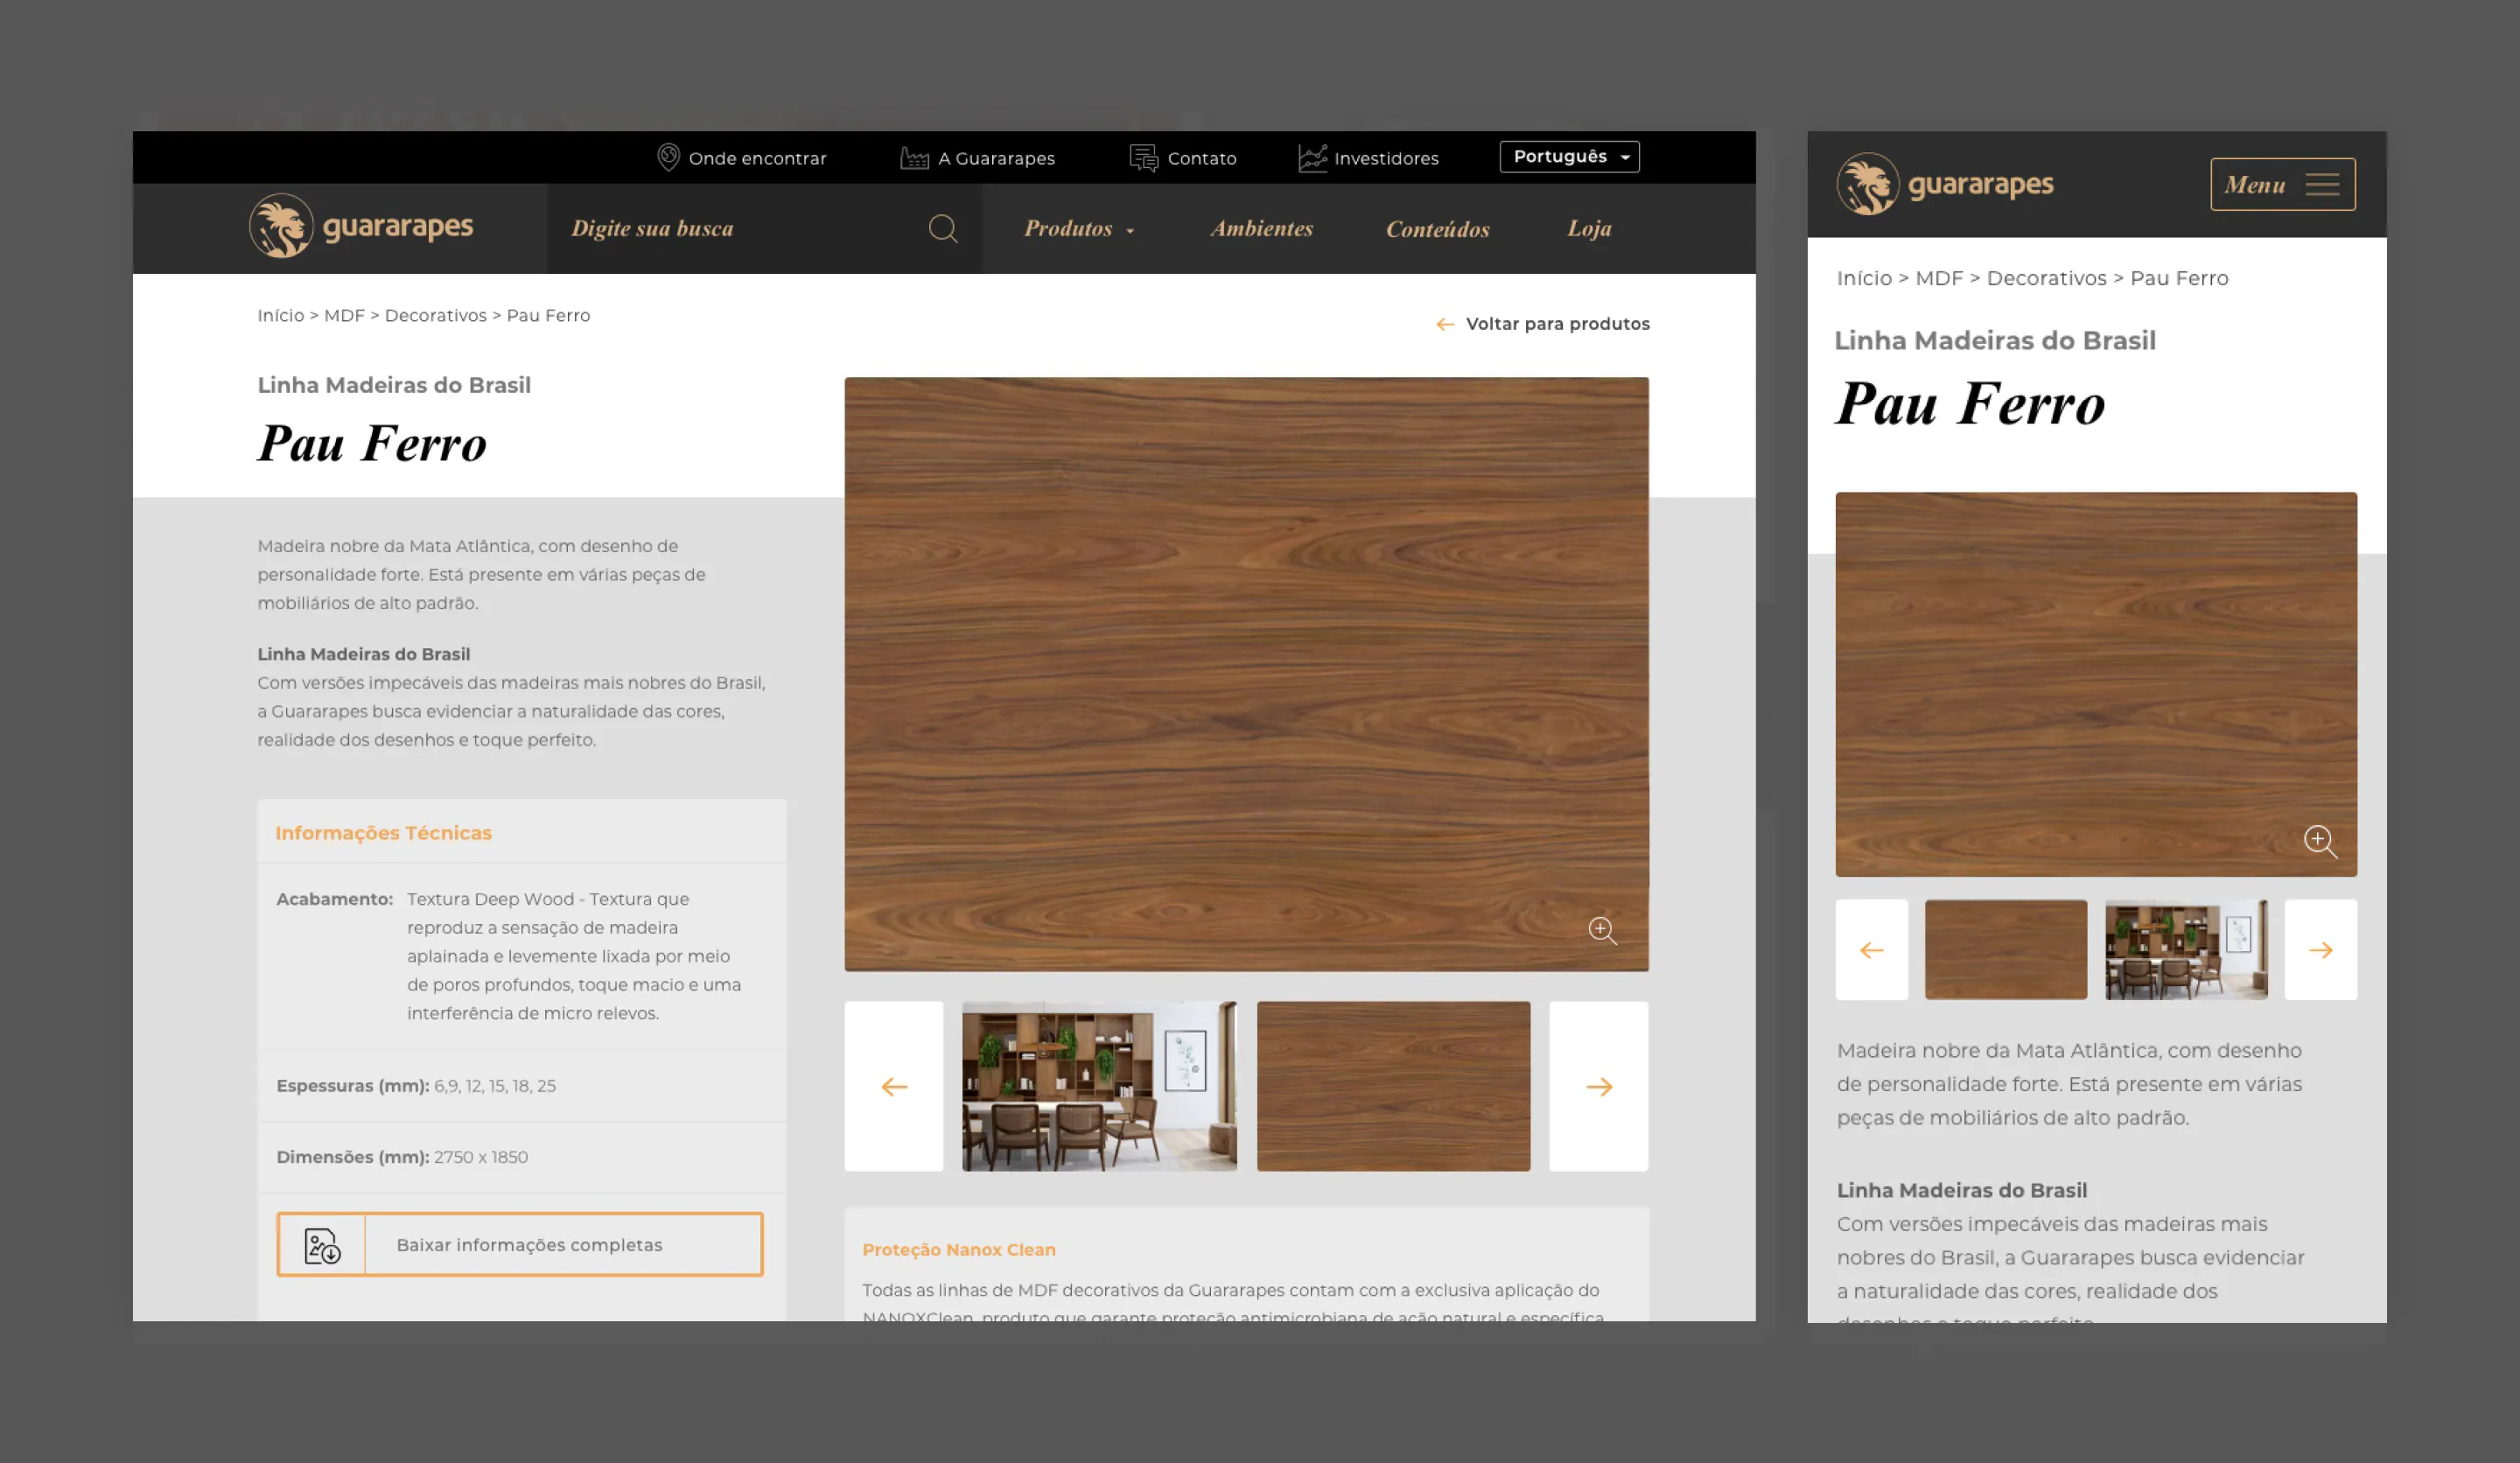Click Baixar informações completas button
2520x1463 pixels.
529,1245
